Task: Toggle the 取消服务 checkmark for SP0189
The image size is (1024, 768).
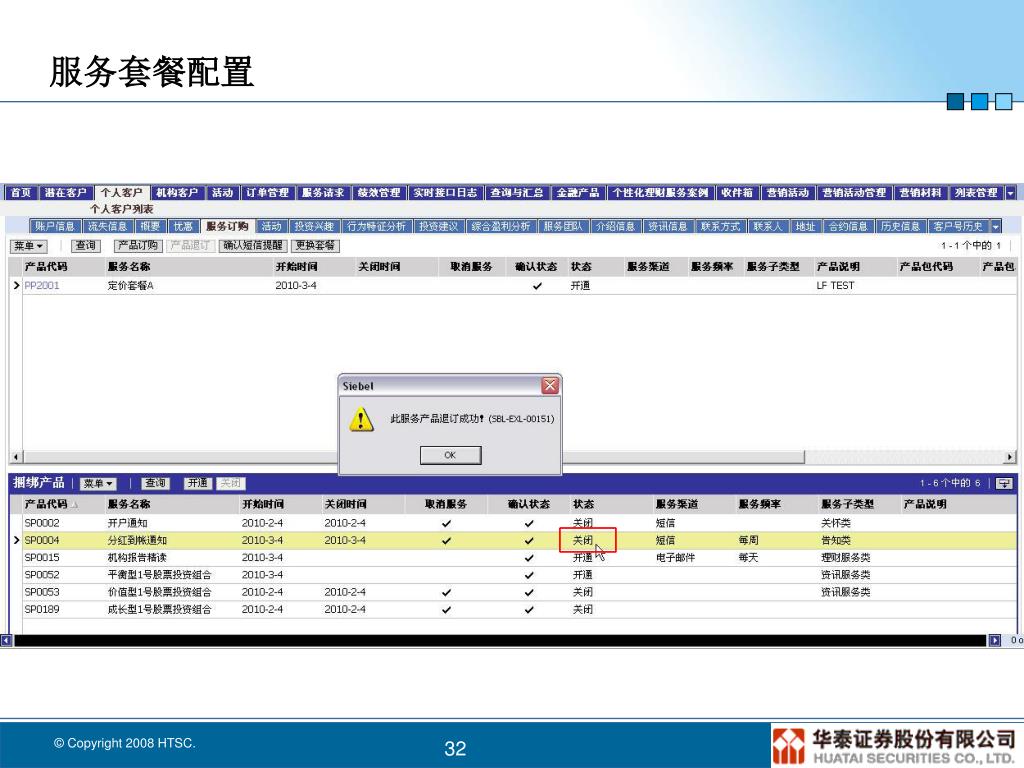Action: click(x=446, y=610)
